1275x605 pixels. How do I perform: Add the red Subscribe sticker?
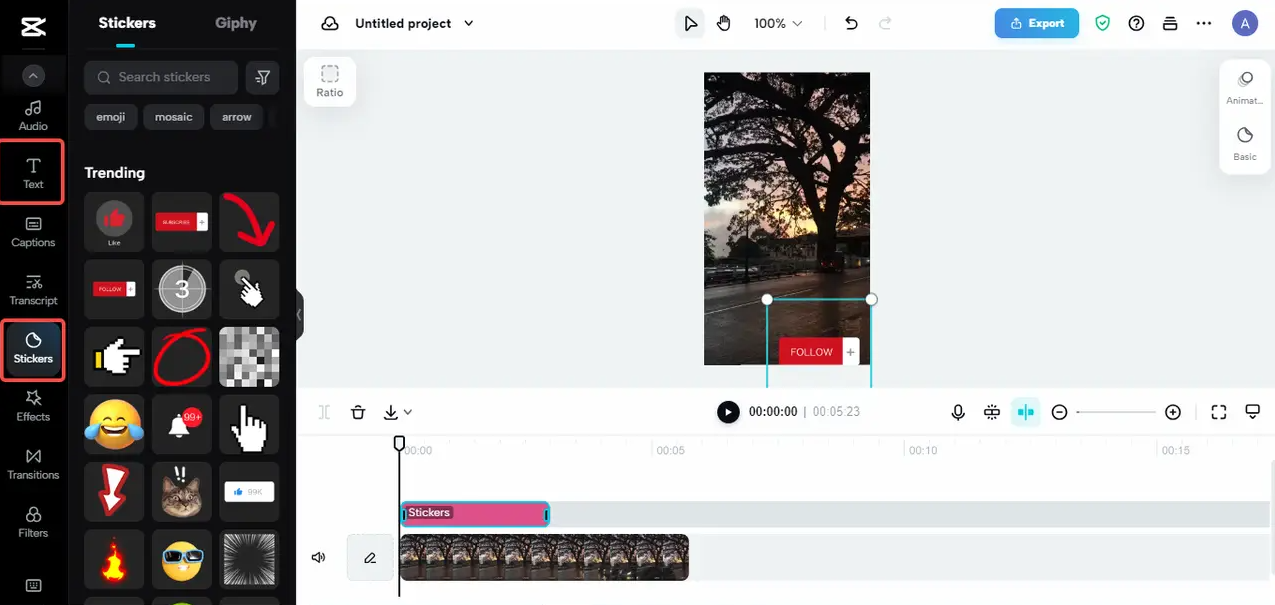181,222
